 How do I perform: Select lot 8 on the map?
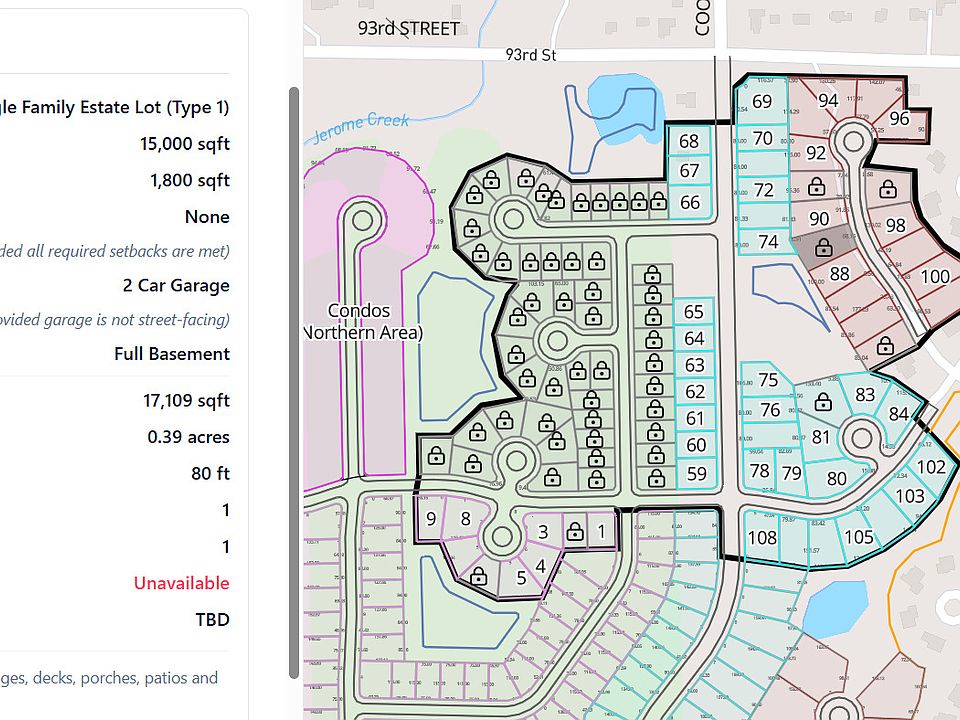[x=465, y=519]
